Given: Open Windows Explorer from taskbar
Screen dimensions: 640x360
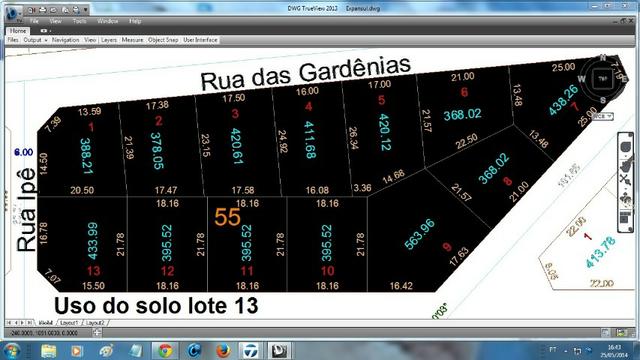Looking at the screenshot, I should pos(48,351).
